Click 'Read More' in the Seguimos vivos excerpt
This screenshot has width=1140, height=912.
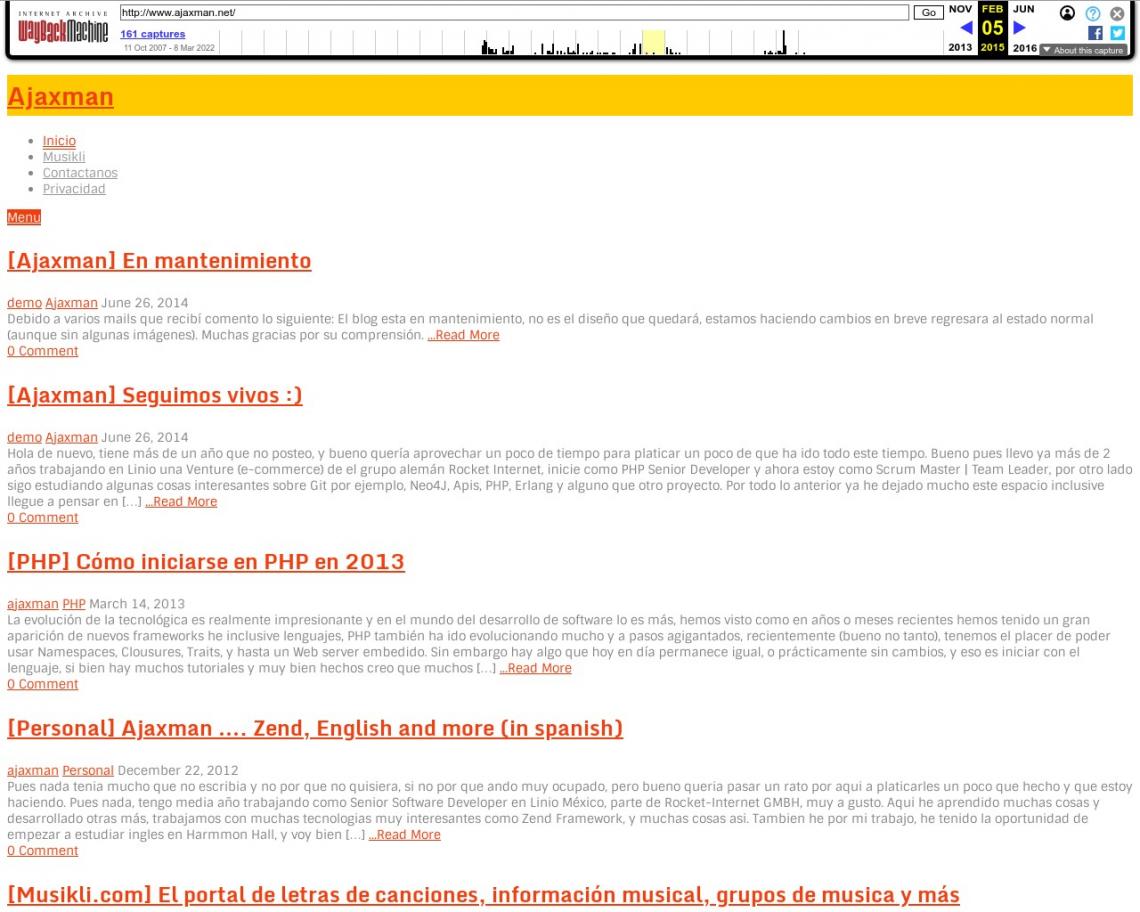pyautogui.click(x=181, y=501)
